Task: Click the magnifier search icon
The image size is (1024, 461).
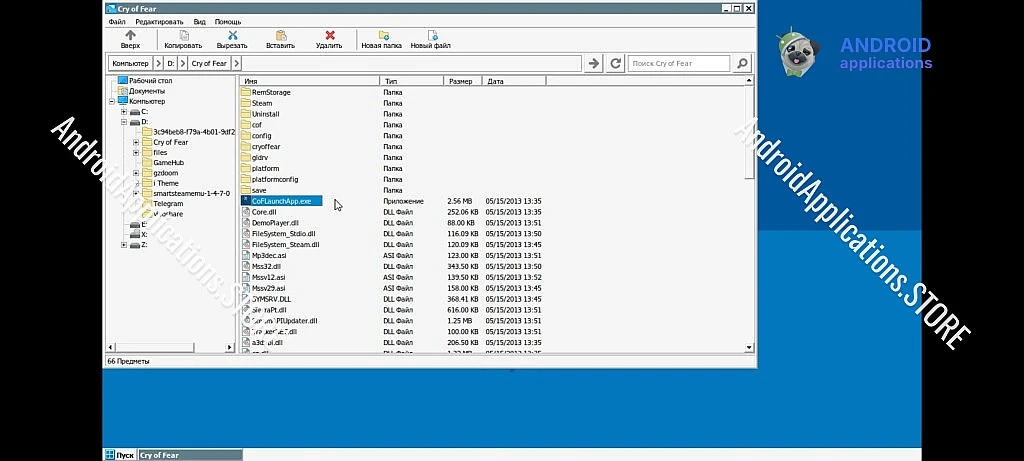Action: [742, 63]
